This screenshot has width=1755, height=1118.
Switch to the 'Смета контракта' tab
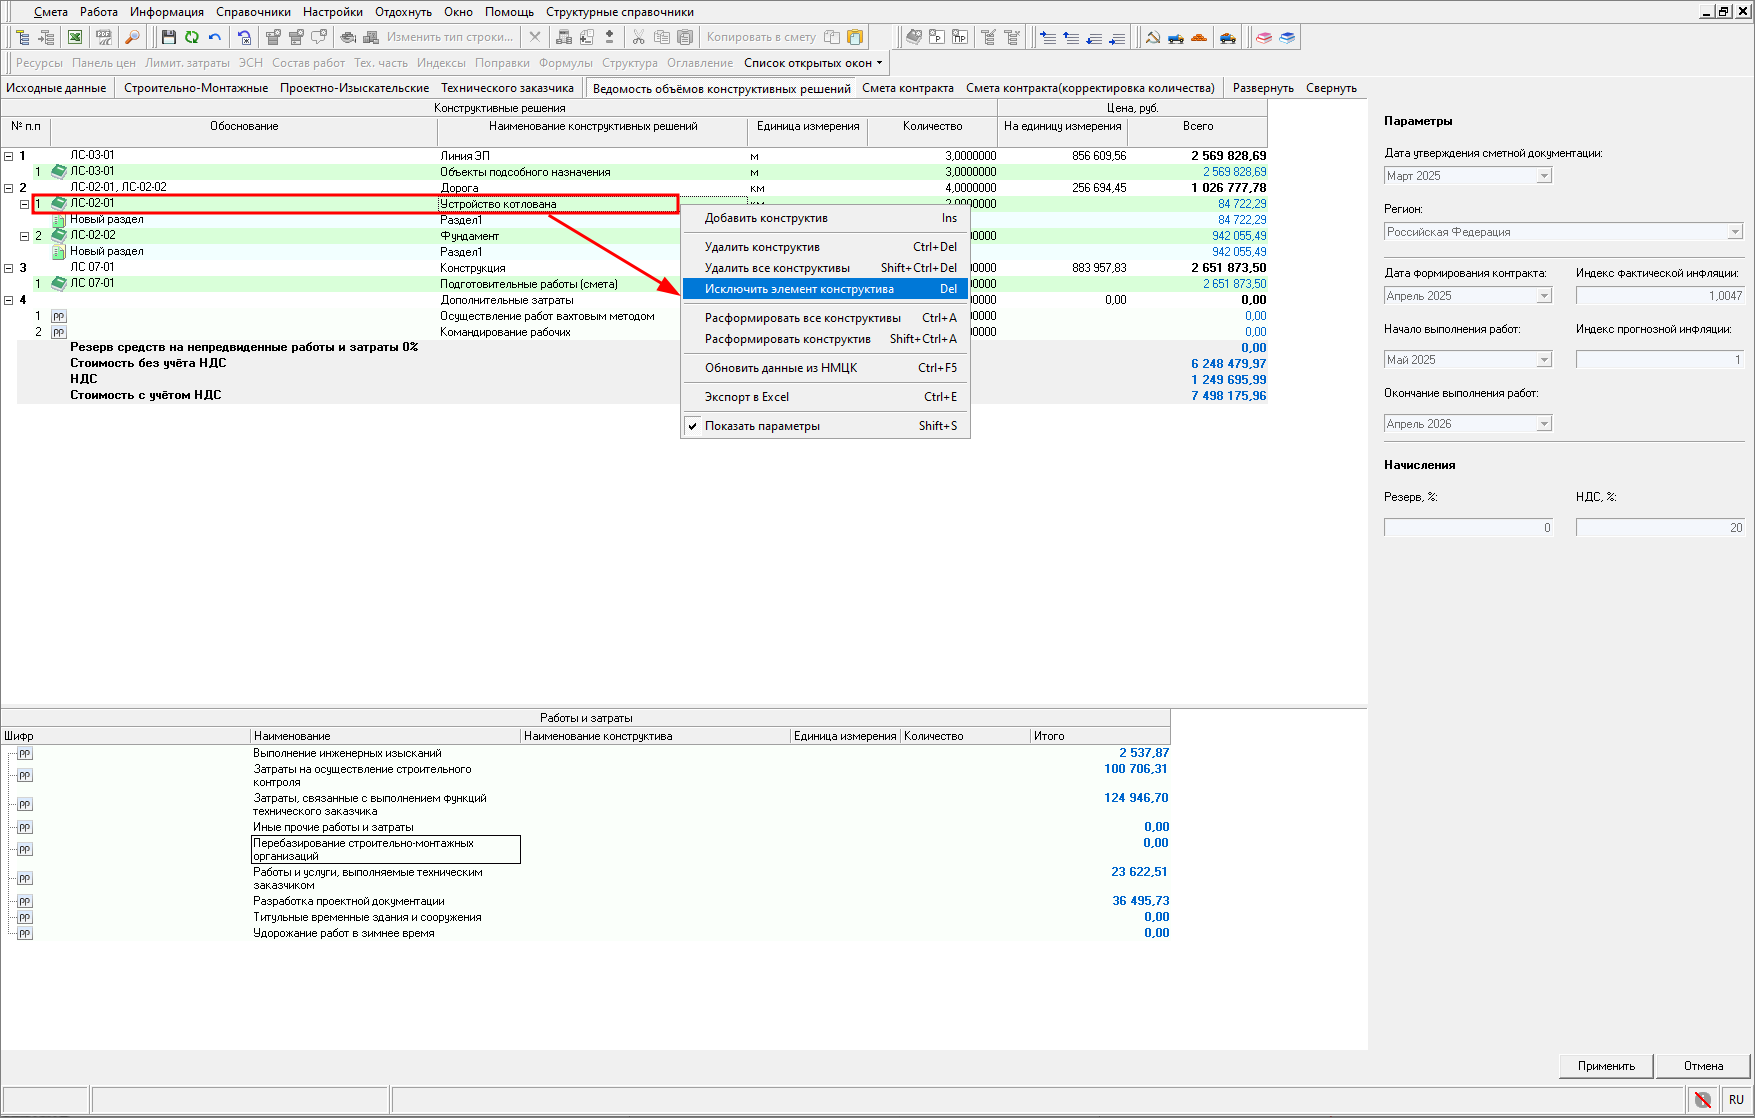click(907, 88)
